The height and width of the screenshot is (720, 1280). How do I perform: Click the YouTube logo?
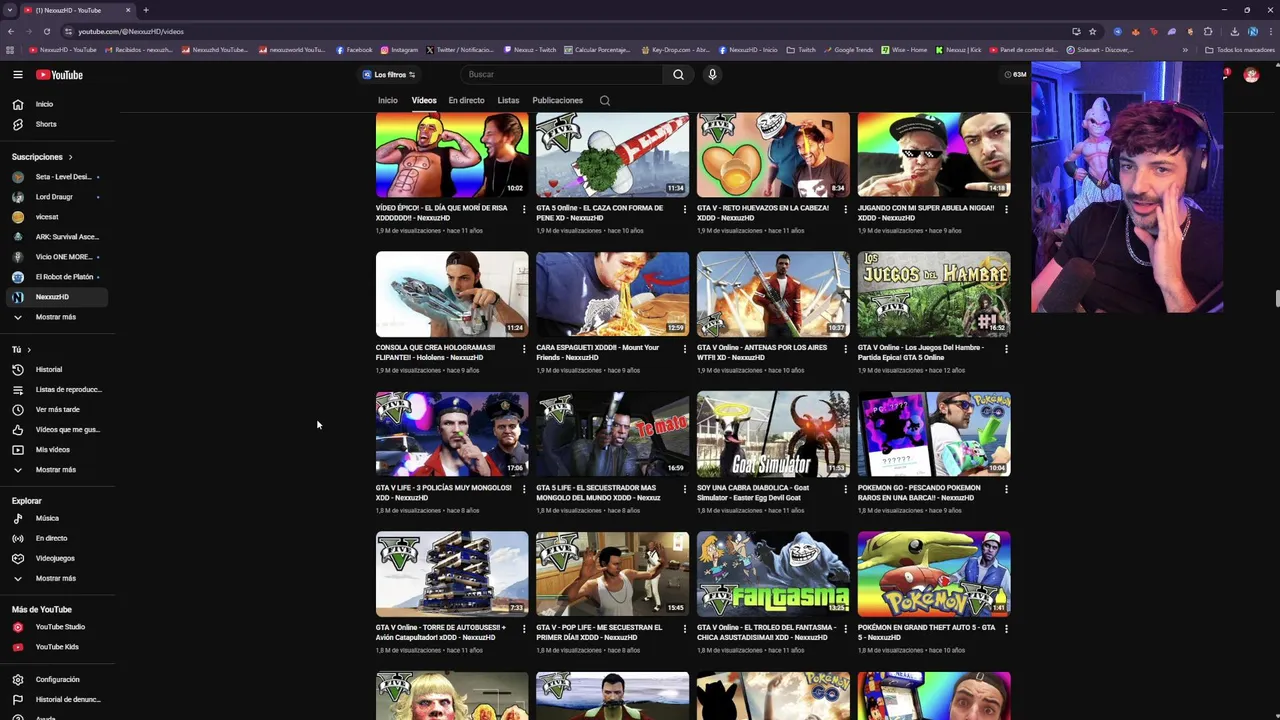[x=59, y=75]
